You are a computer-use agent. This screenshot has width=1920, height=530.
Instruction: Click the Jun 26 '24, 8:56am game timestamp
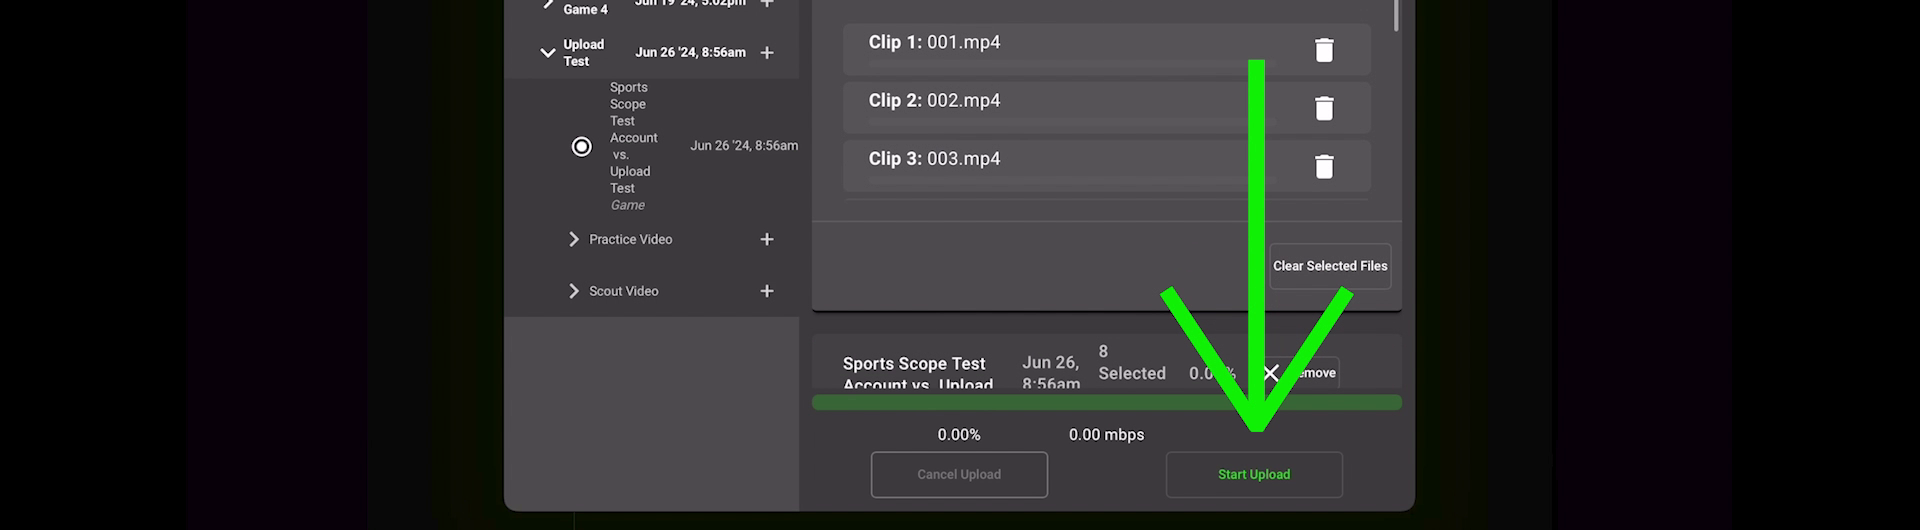744,146
